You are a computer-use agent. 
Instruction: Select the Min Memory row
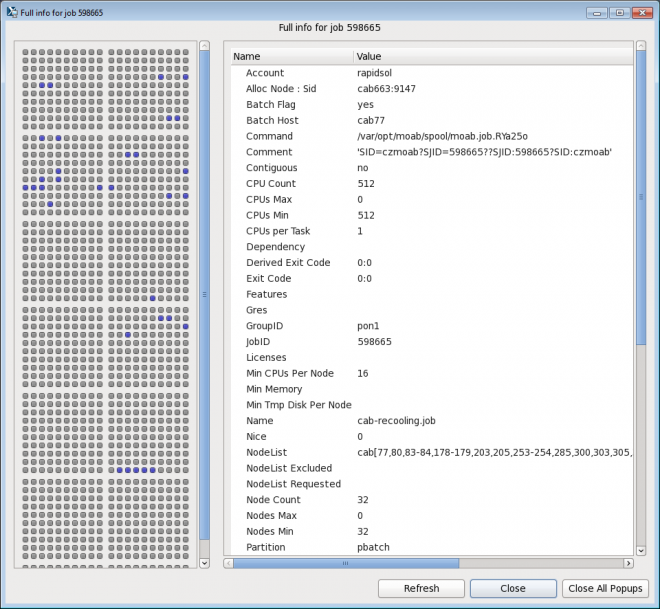432,389
